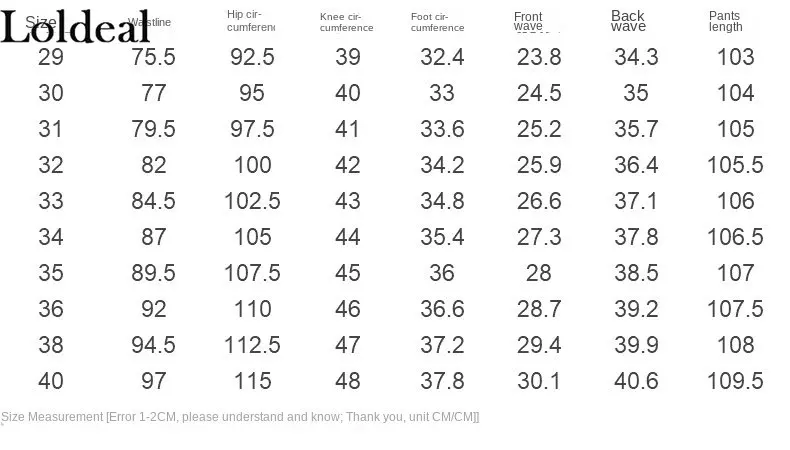Select the Foot circumference column header
The height and width of the screenshot is (450, 790).
(x=437, y=22)
